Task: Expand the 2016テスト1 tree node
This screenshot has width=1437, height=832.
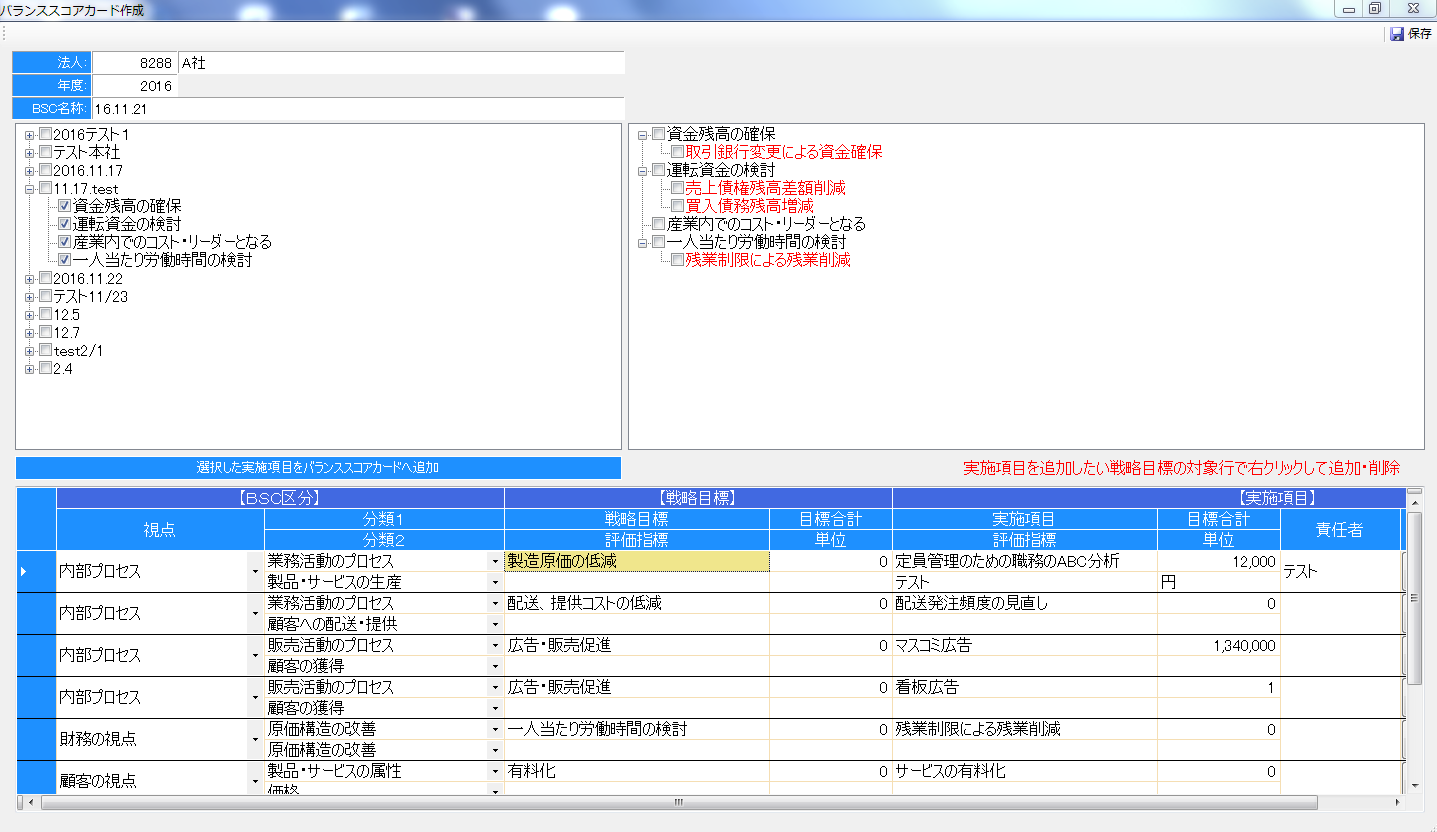Action: coord(30,135)
